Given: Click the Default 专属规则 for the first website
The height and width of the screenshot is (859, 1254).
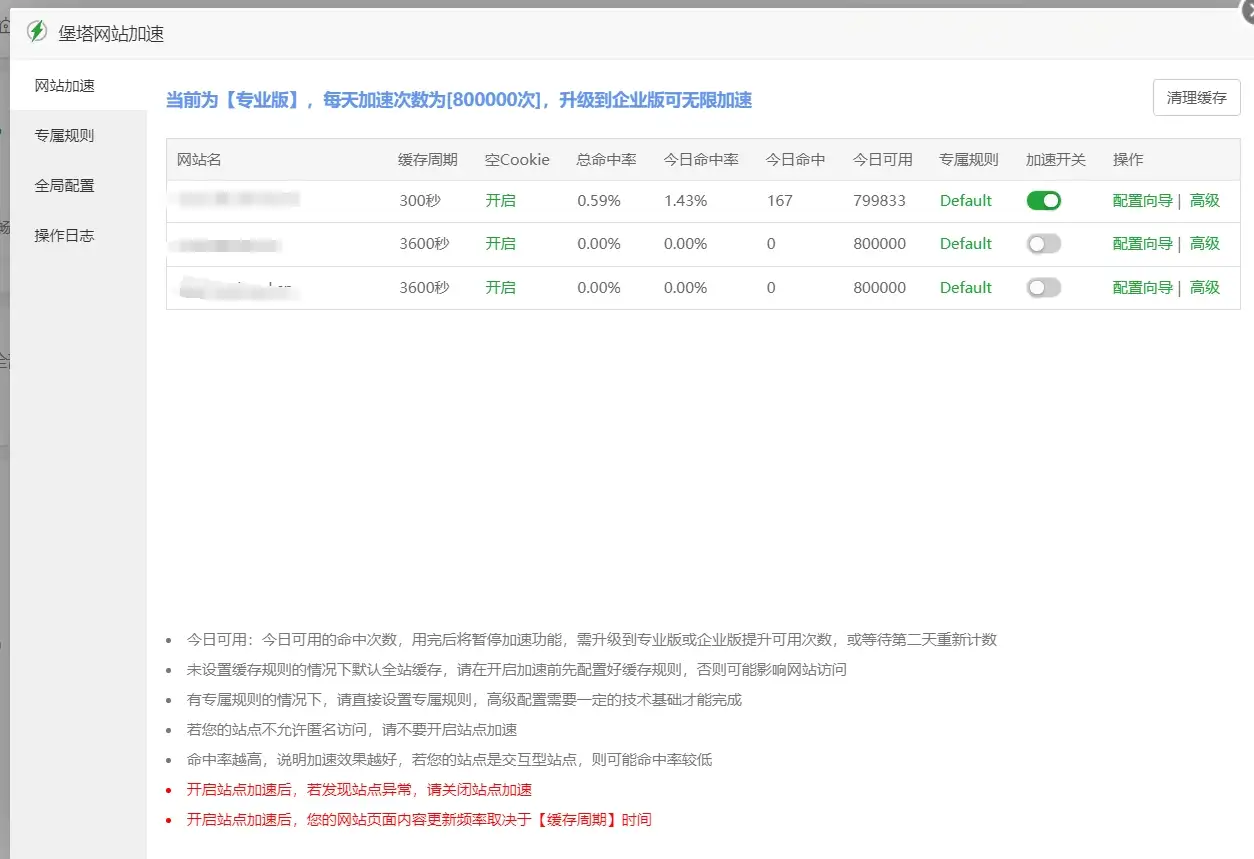Looking at the screenshot, I should point(965,200).
